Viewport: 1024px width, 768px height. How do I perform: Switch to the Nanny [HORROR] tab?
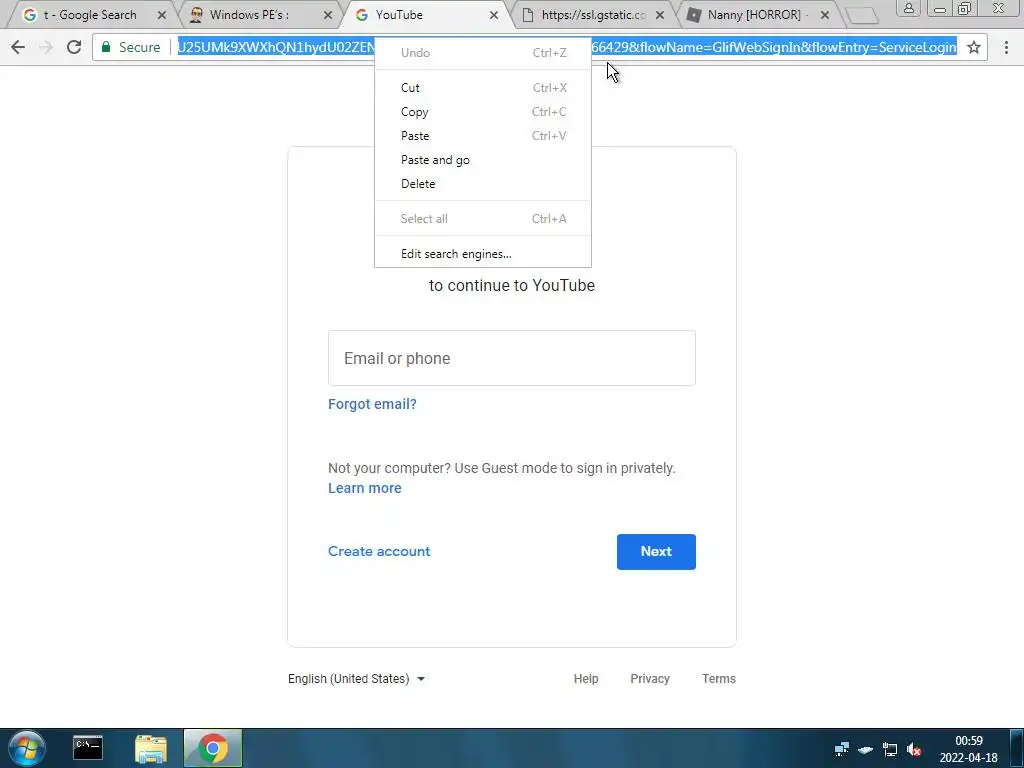pos(758,15)
